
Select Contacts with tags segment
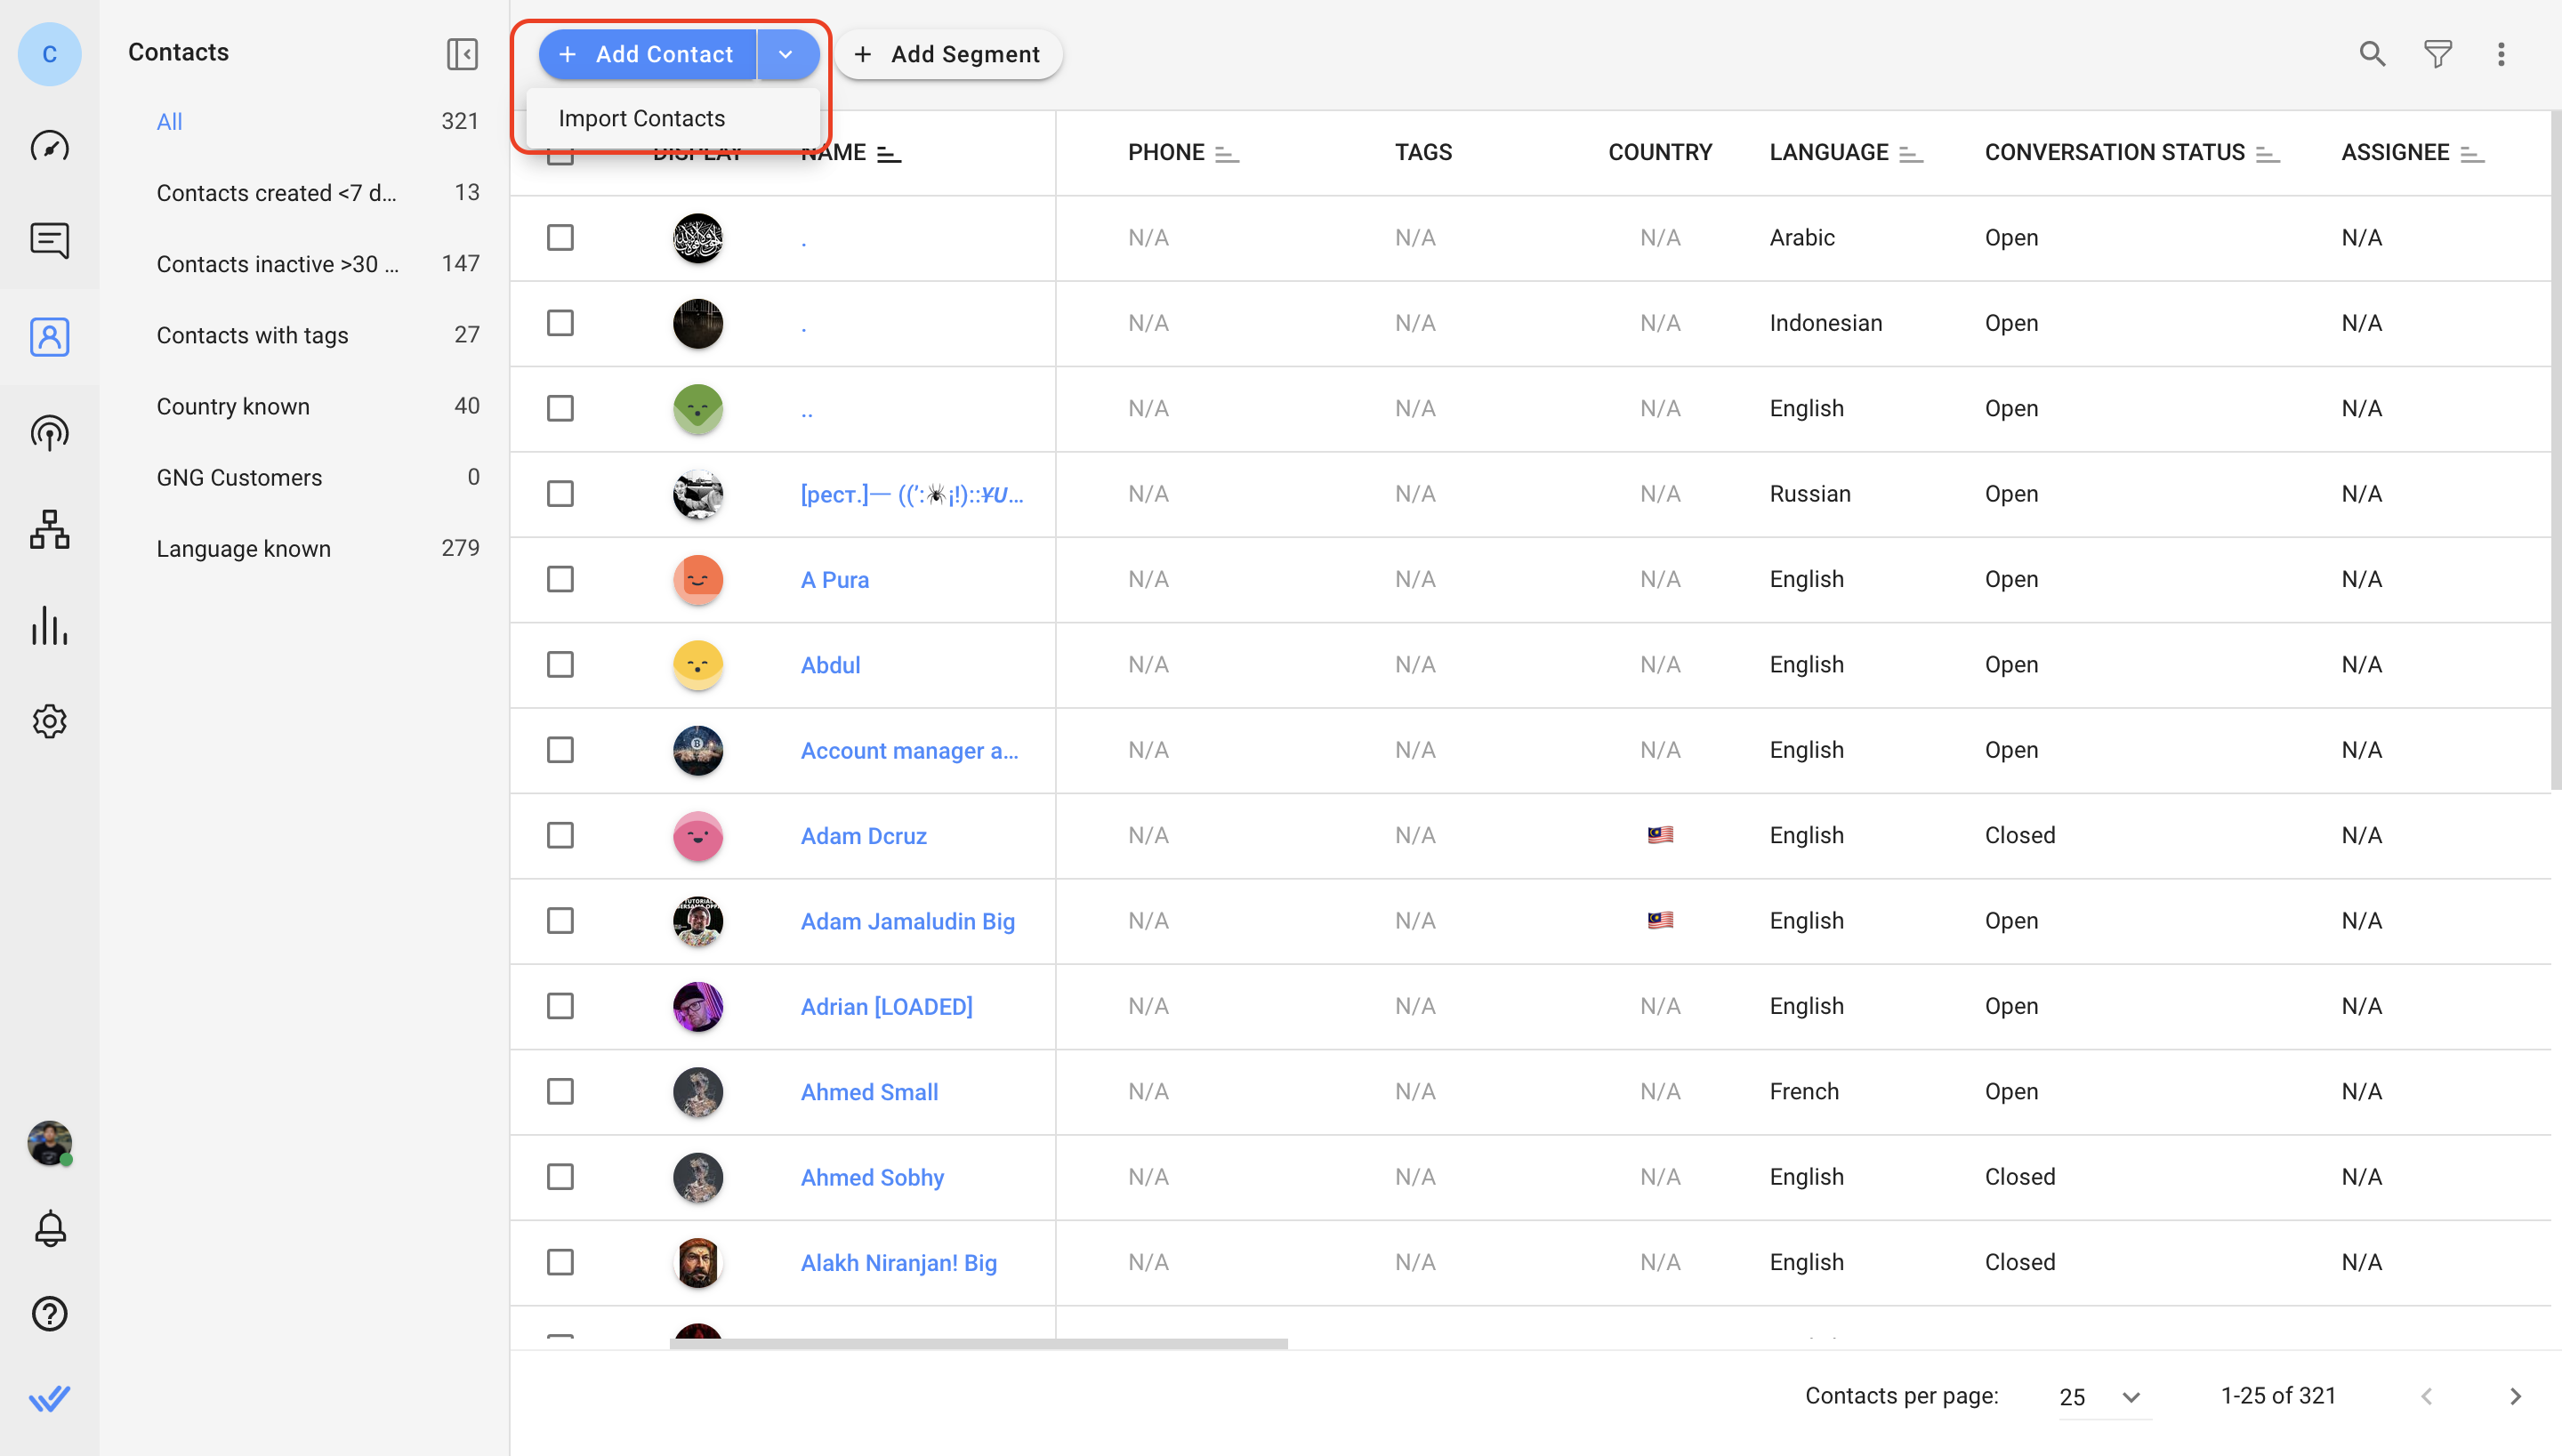(252, 335)
